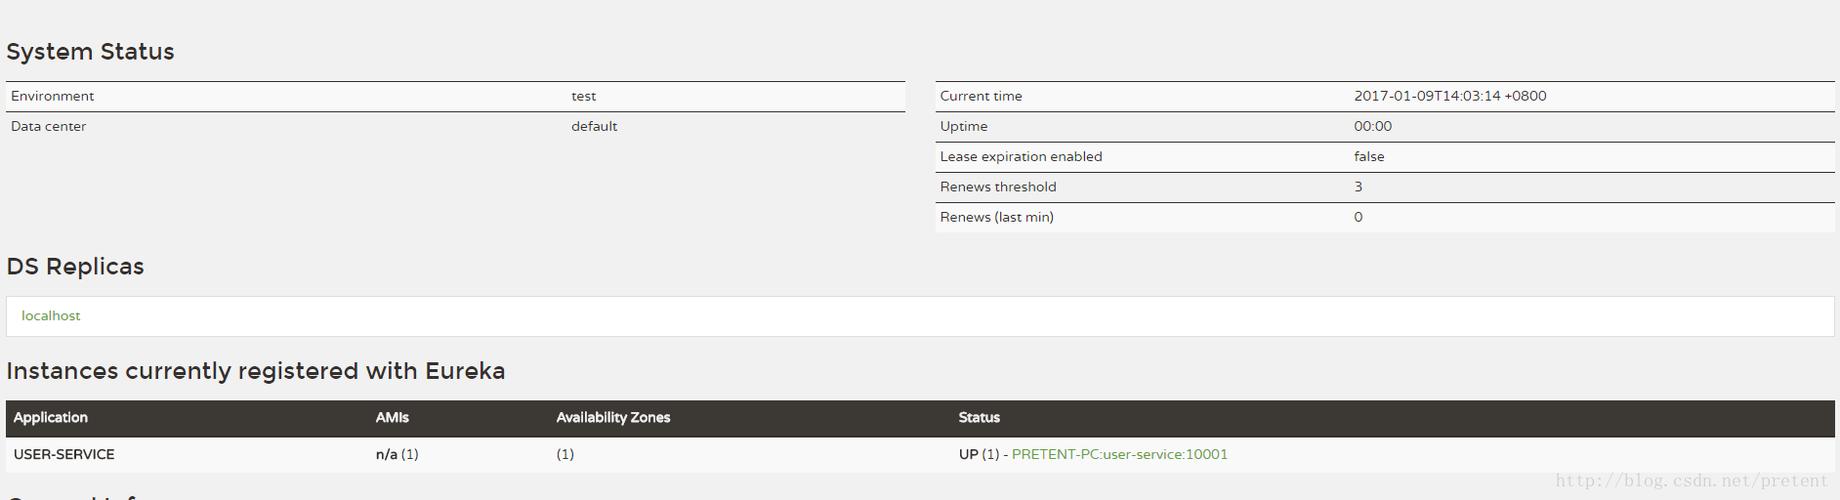The height and width of the screenshot is (500, 1840).
Task: Select the data center value default
Action: pyautogui.click(x=594, y=126)
